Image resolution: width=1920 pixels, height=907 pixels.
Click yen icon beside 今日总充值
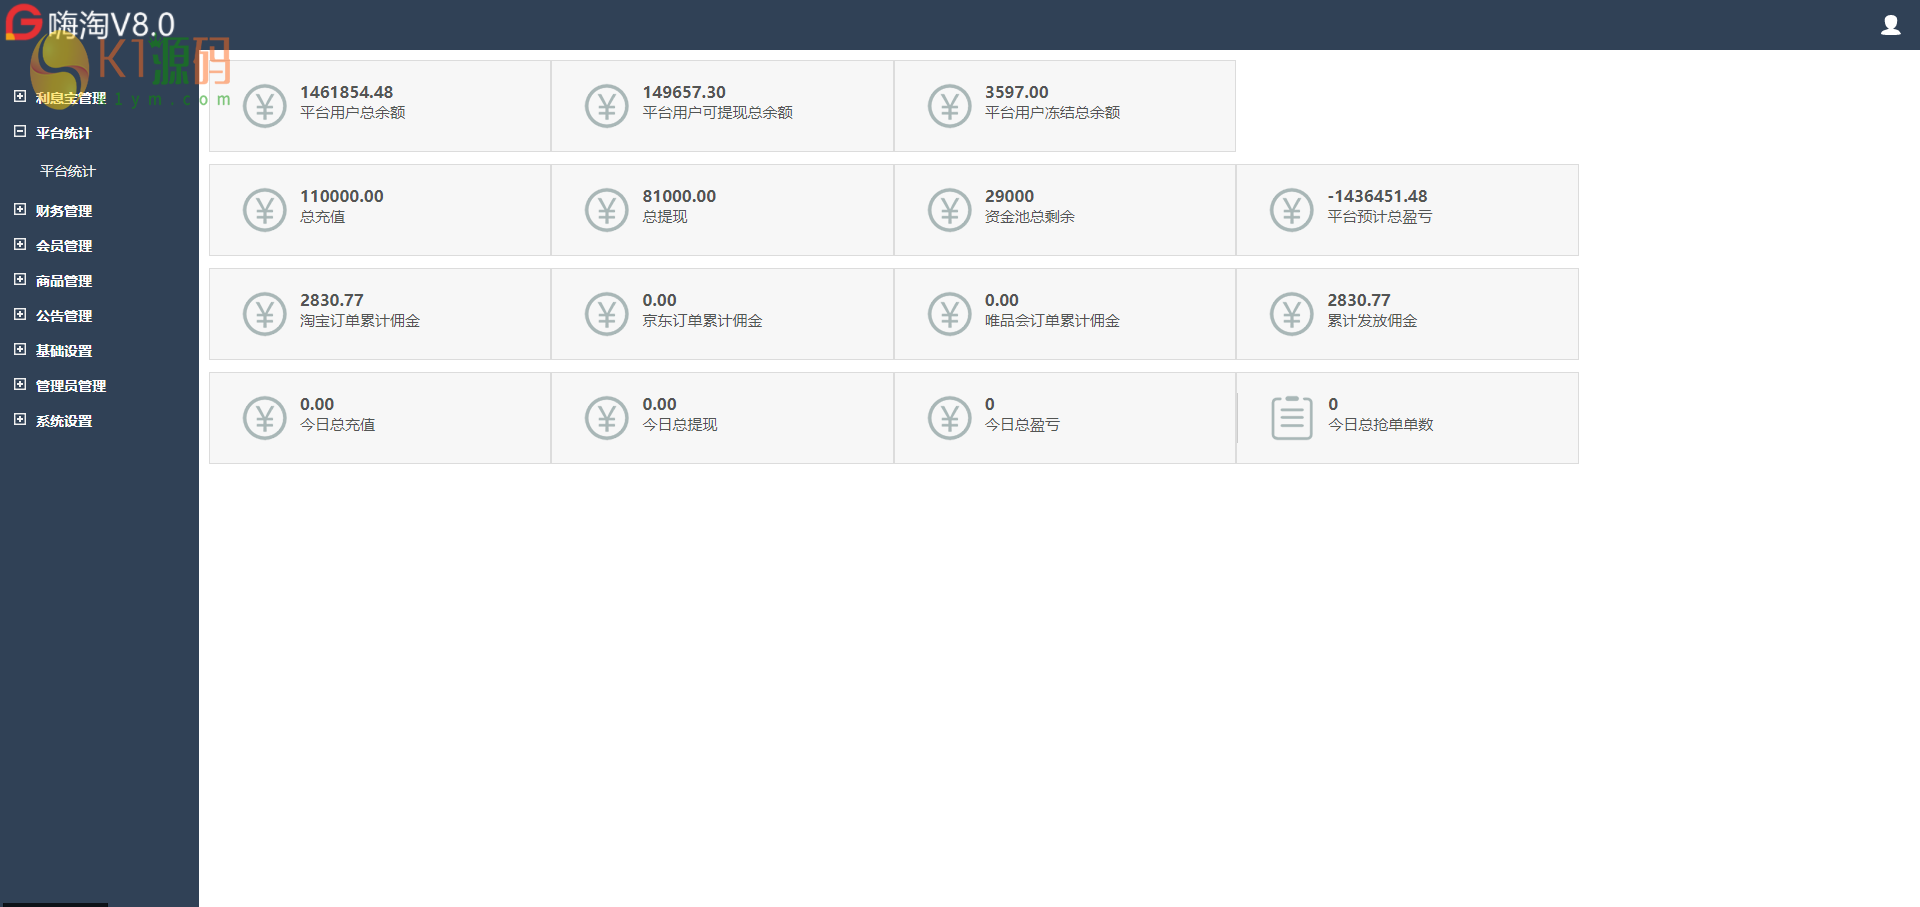(x=265, y=418)
